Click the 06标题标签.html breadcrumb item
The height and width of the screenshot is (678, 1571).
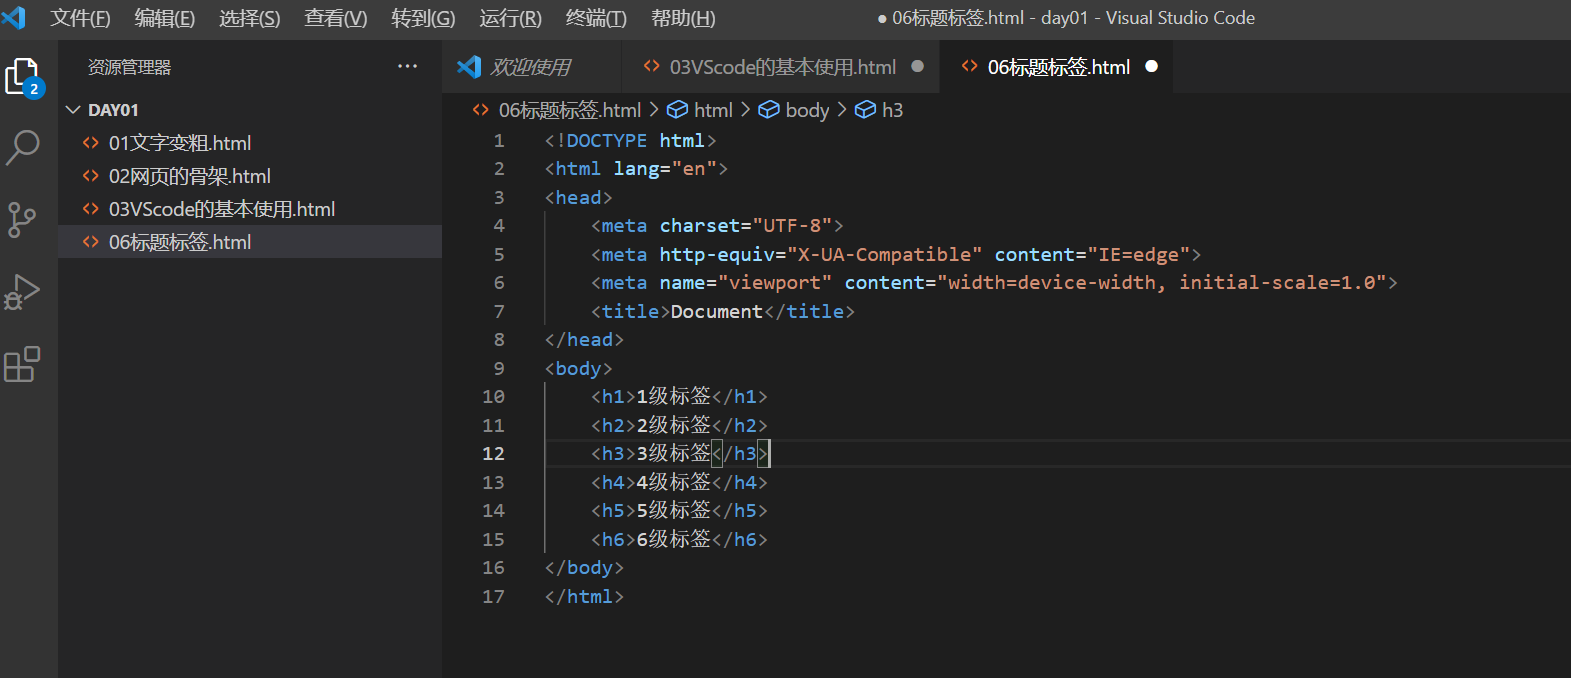pos(570,110)
